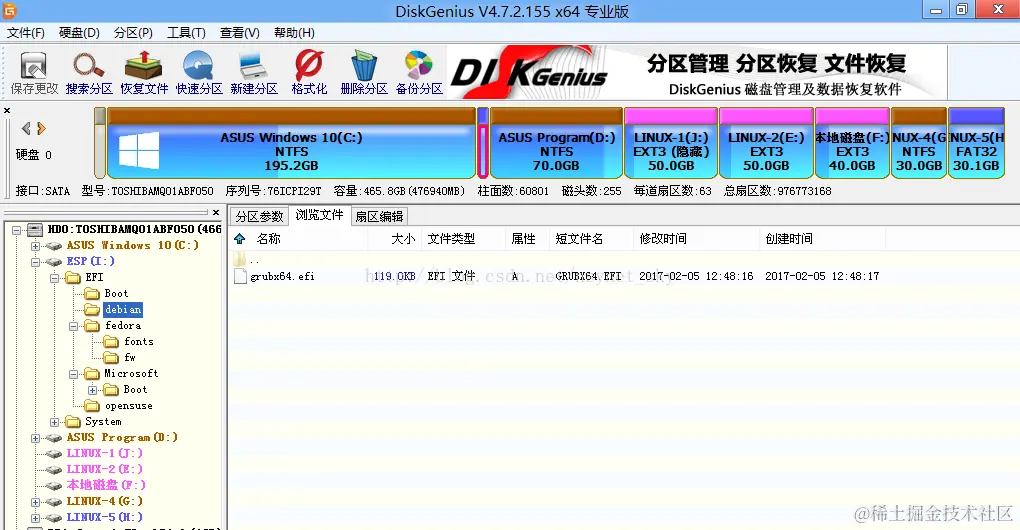Expand the System folder node

coord(55,422)
